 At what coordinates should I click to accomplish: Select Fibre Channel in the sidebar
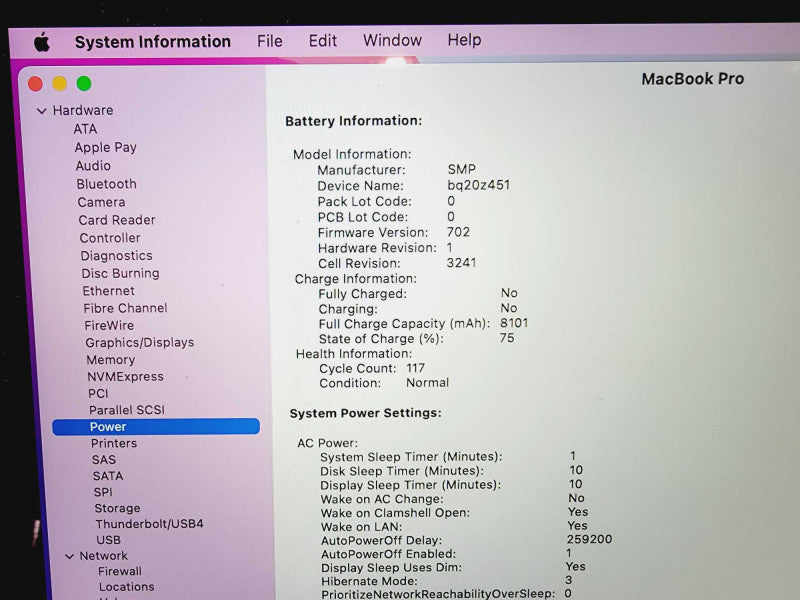pos(126,308)
